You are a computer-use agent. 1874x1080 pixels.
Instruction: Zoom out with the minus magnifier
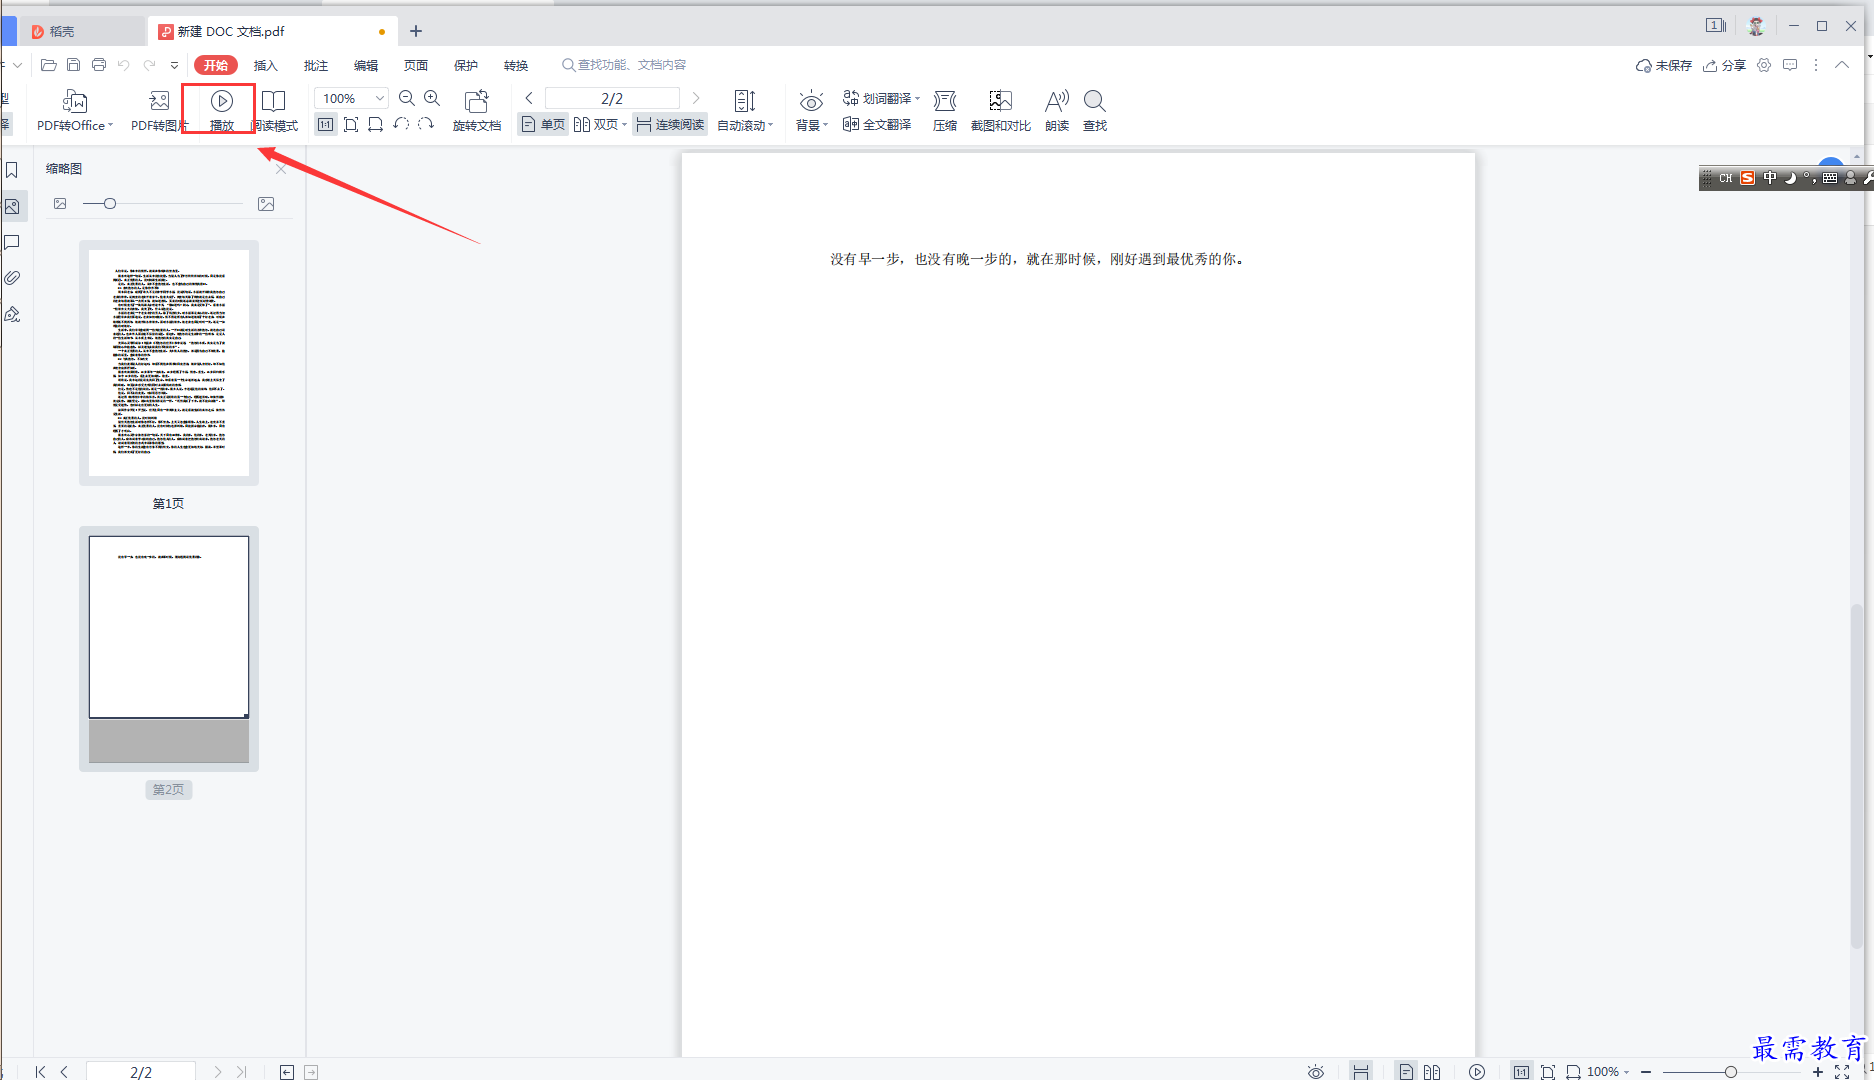407,98
